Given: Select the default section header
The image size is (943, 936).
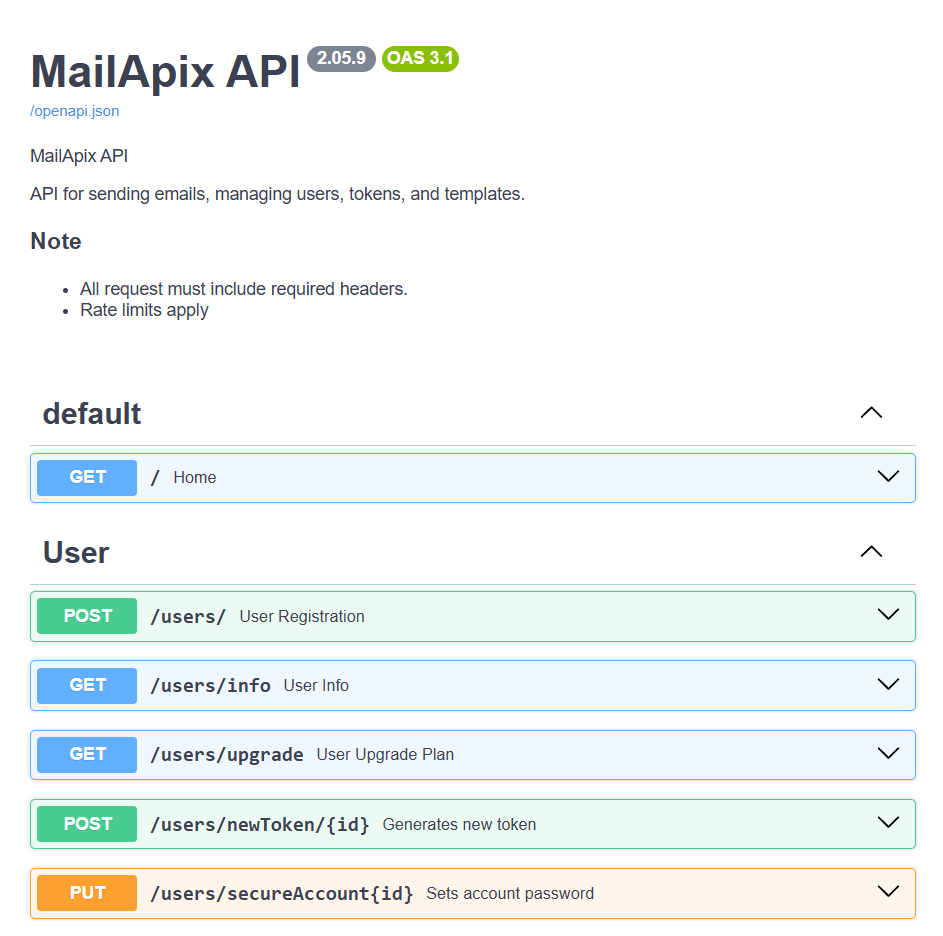Looking at the screenshot, I should point(91,413).
